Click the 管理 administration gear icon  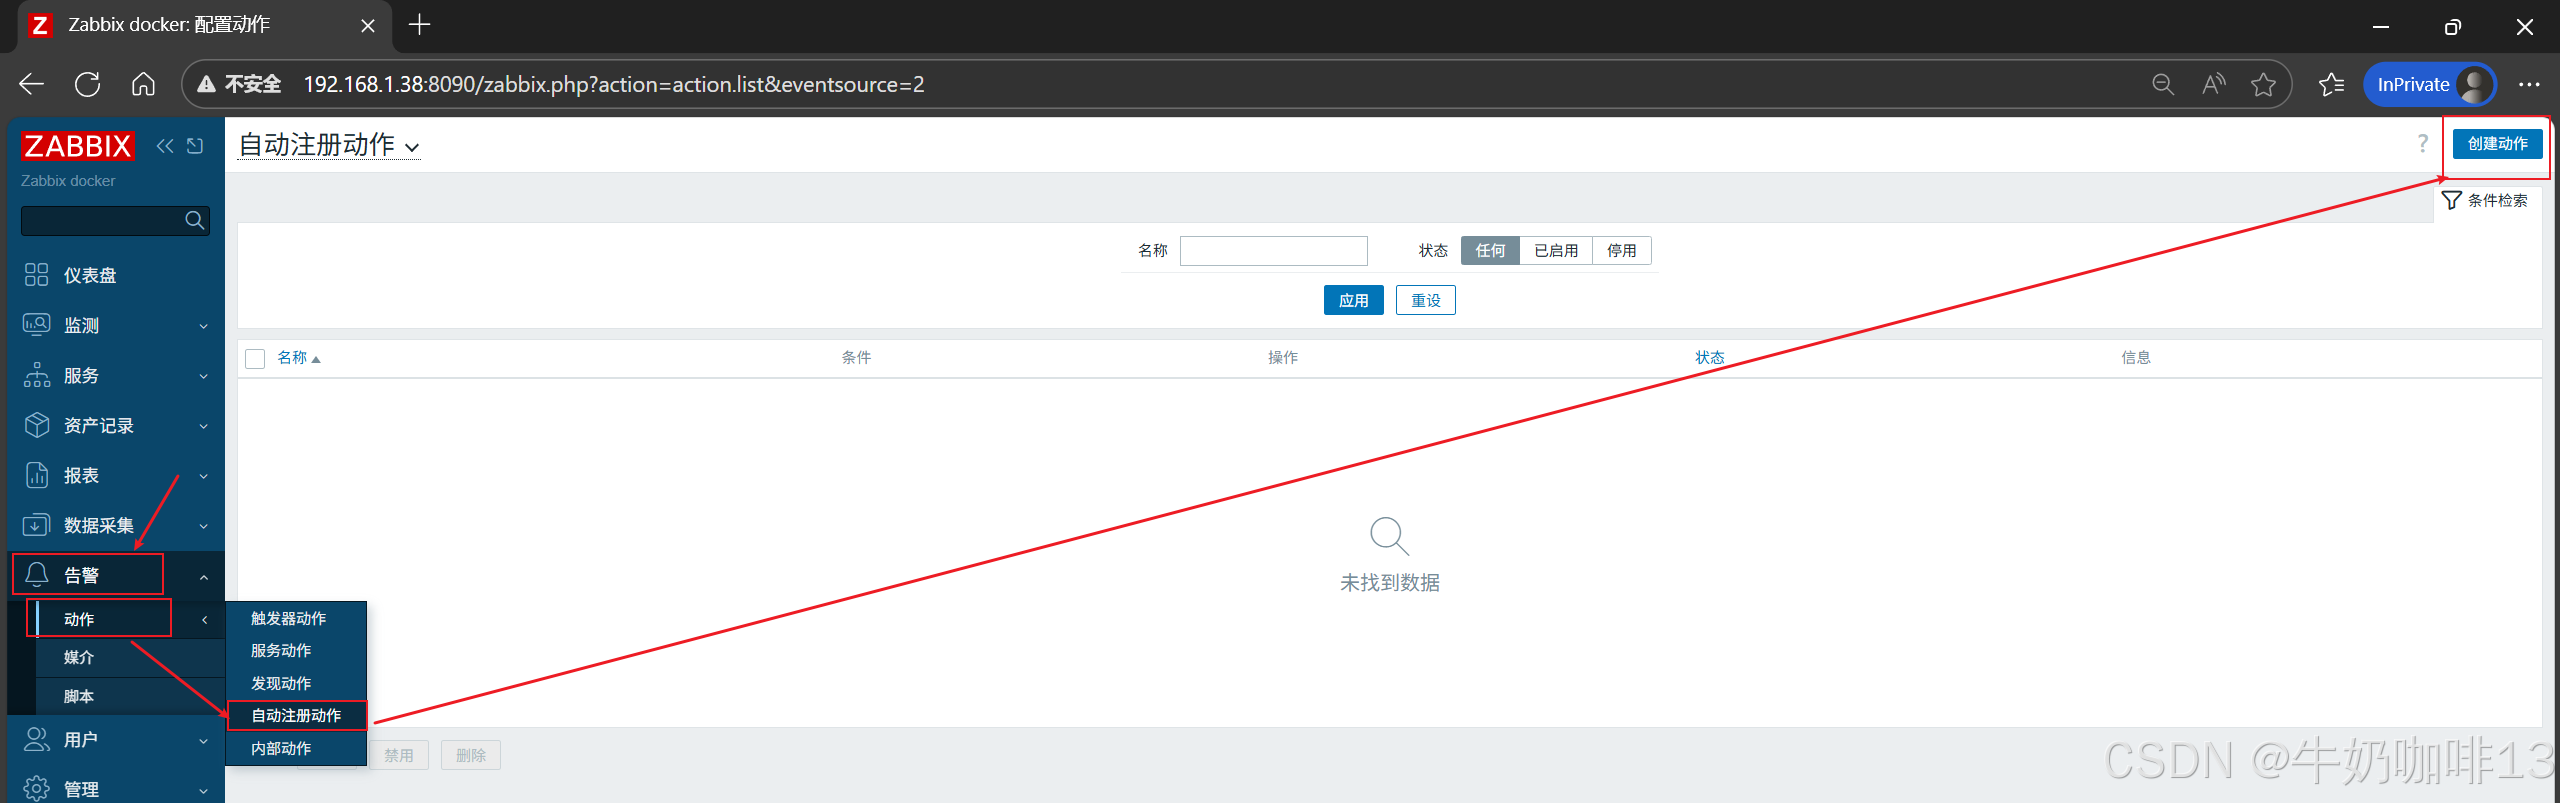point(37,789)
